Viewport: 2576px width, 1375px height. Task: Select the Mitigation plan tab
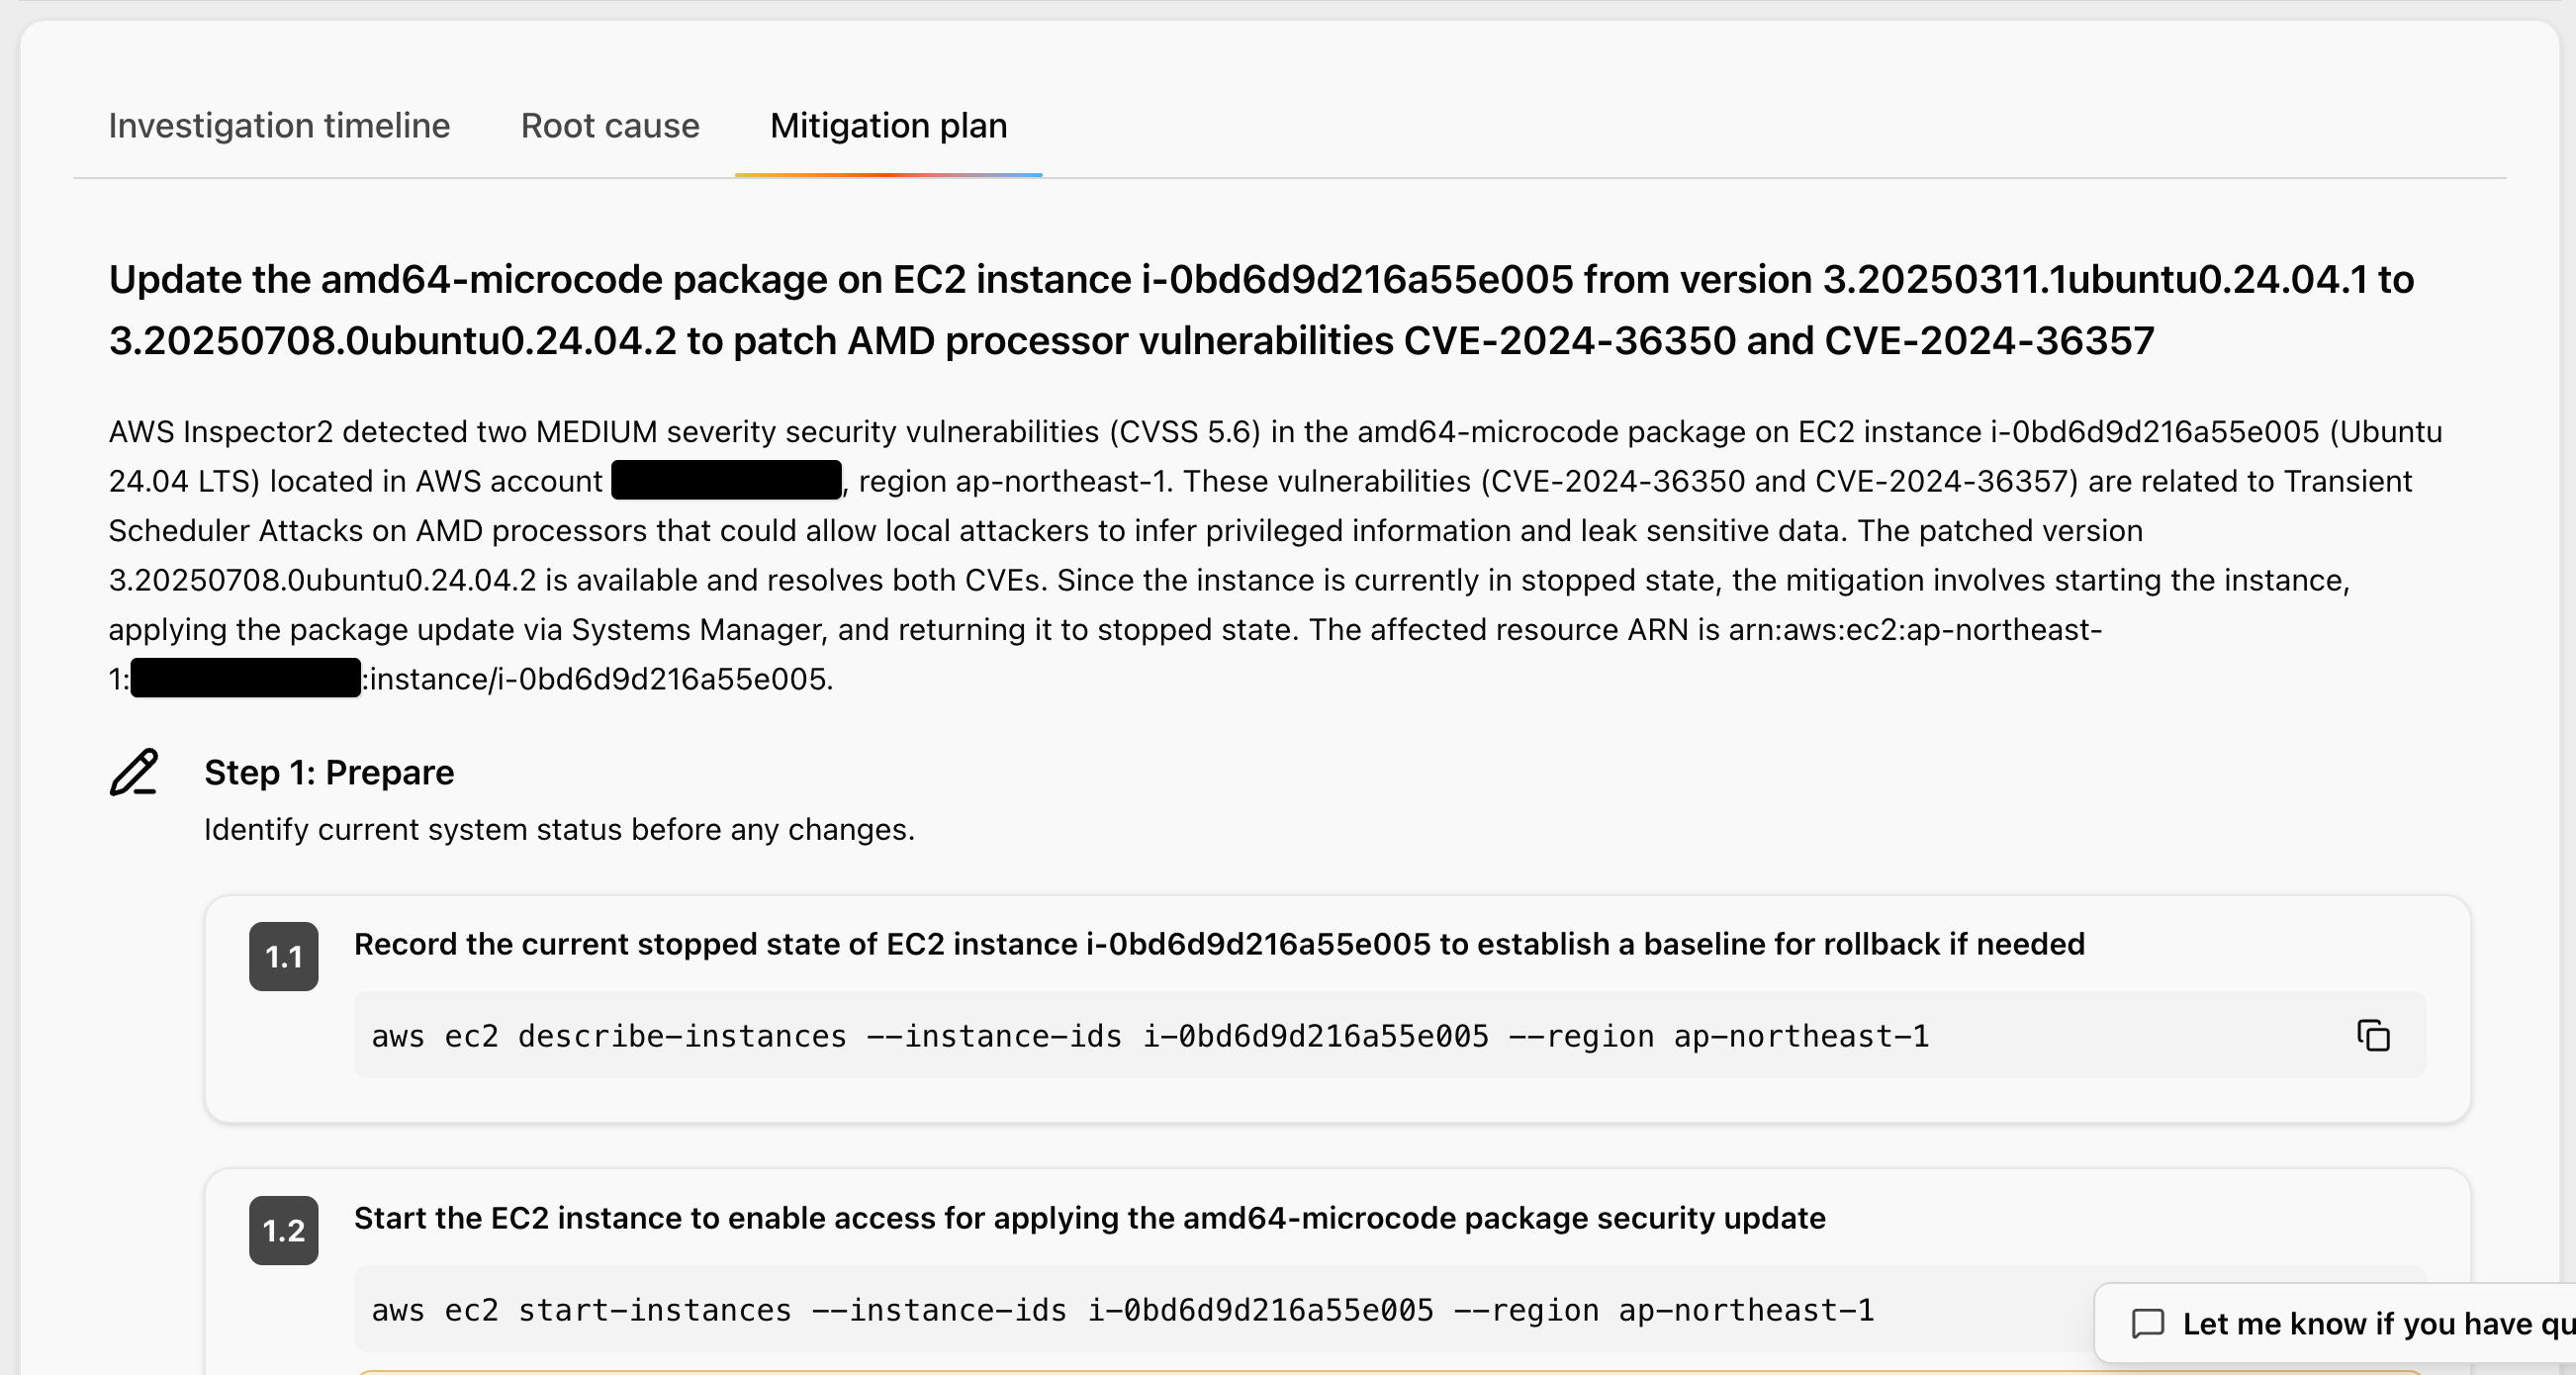(x=887, y=126)
